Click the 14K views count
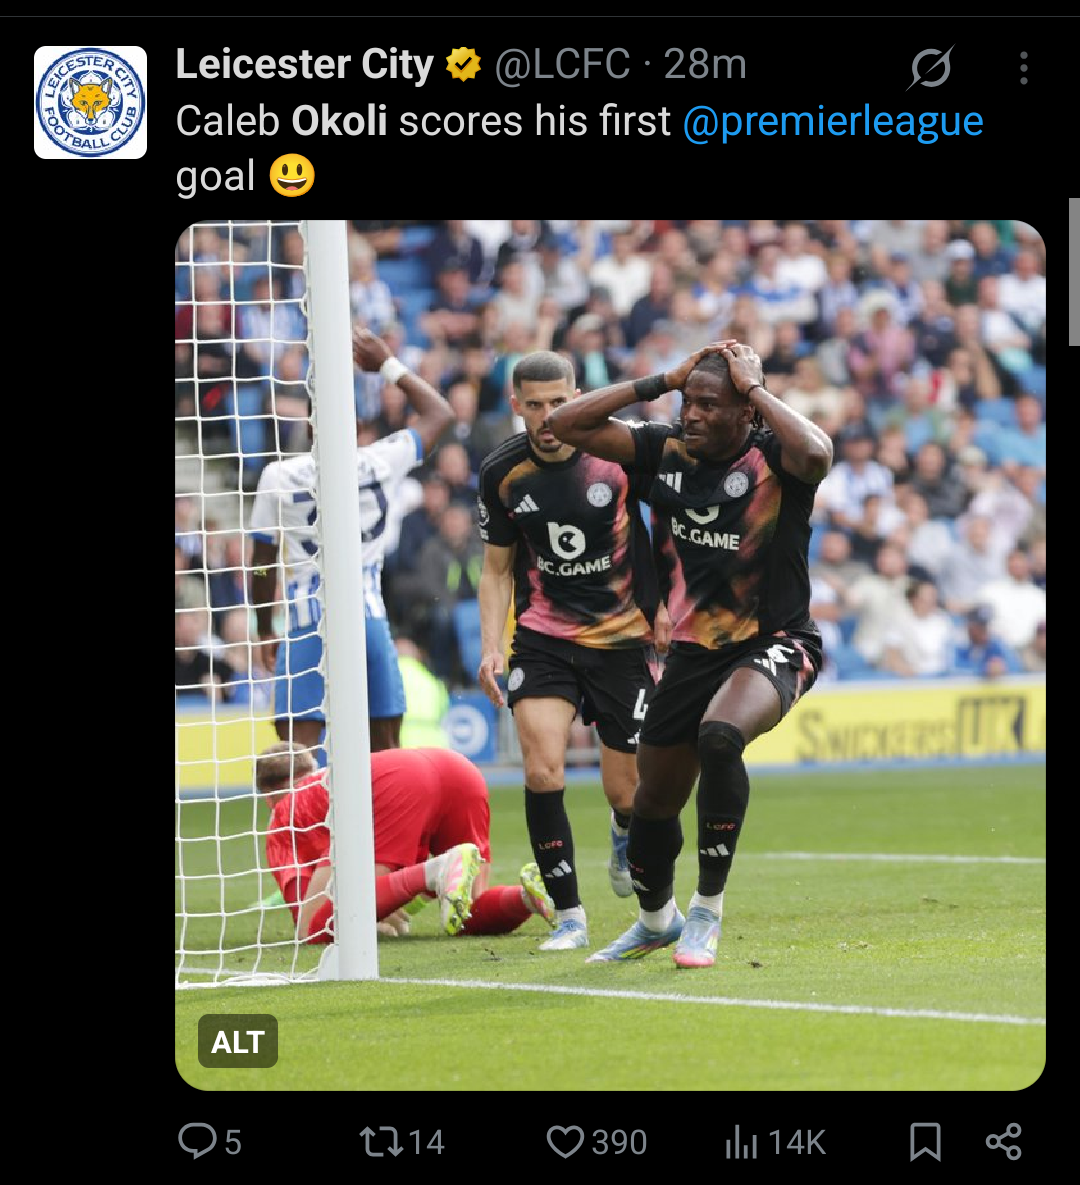The height and width of the screenshot is (1185, 1080). 797,1143
